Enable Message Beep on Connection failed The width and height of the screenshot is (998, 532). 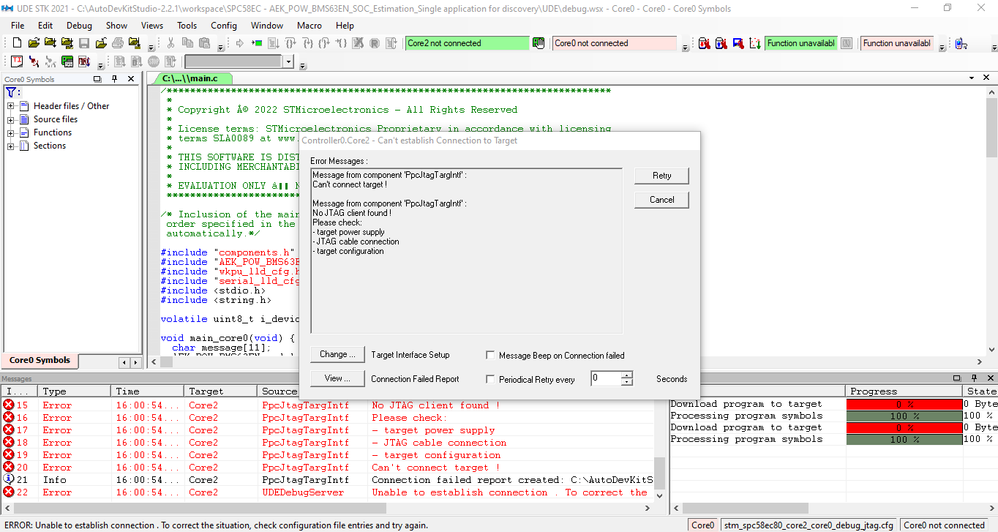pos(490,355)
